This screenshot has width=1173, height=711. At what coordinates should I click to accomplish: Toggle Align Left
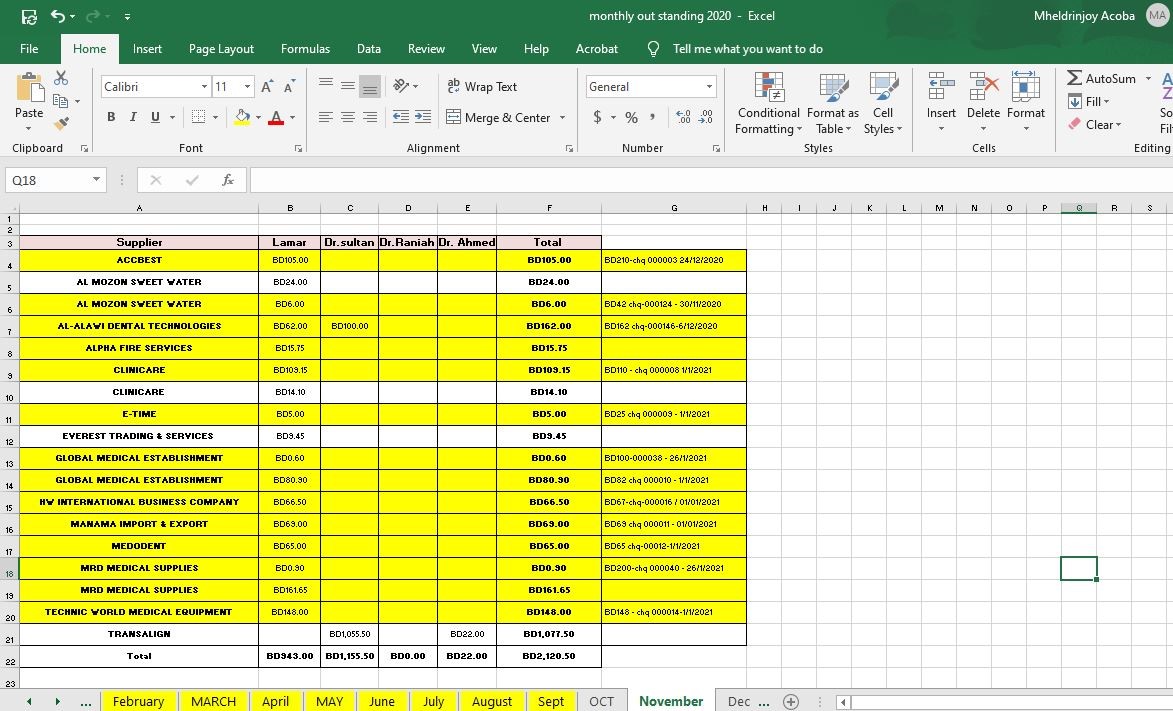pyautogui.click(x=325, y=117)
